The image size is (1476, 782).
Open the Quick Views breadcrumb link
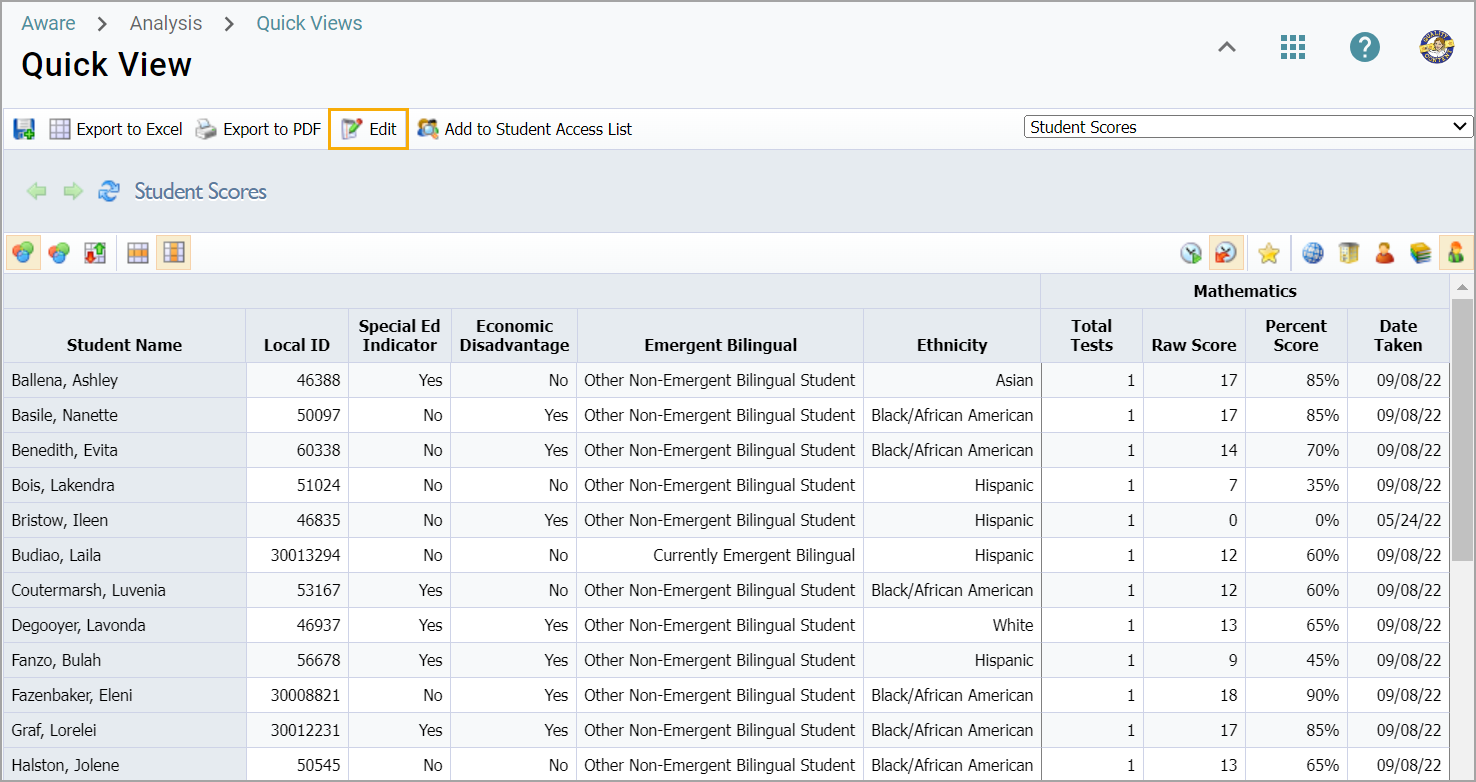pos(309,23)
